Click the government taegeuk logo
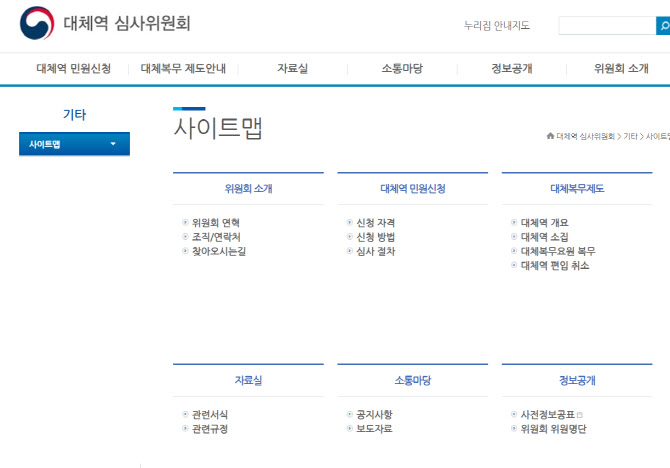 coord(37,23)
